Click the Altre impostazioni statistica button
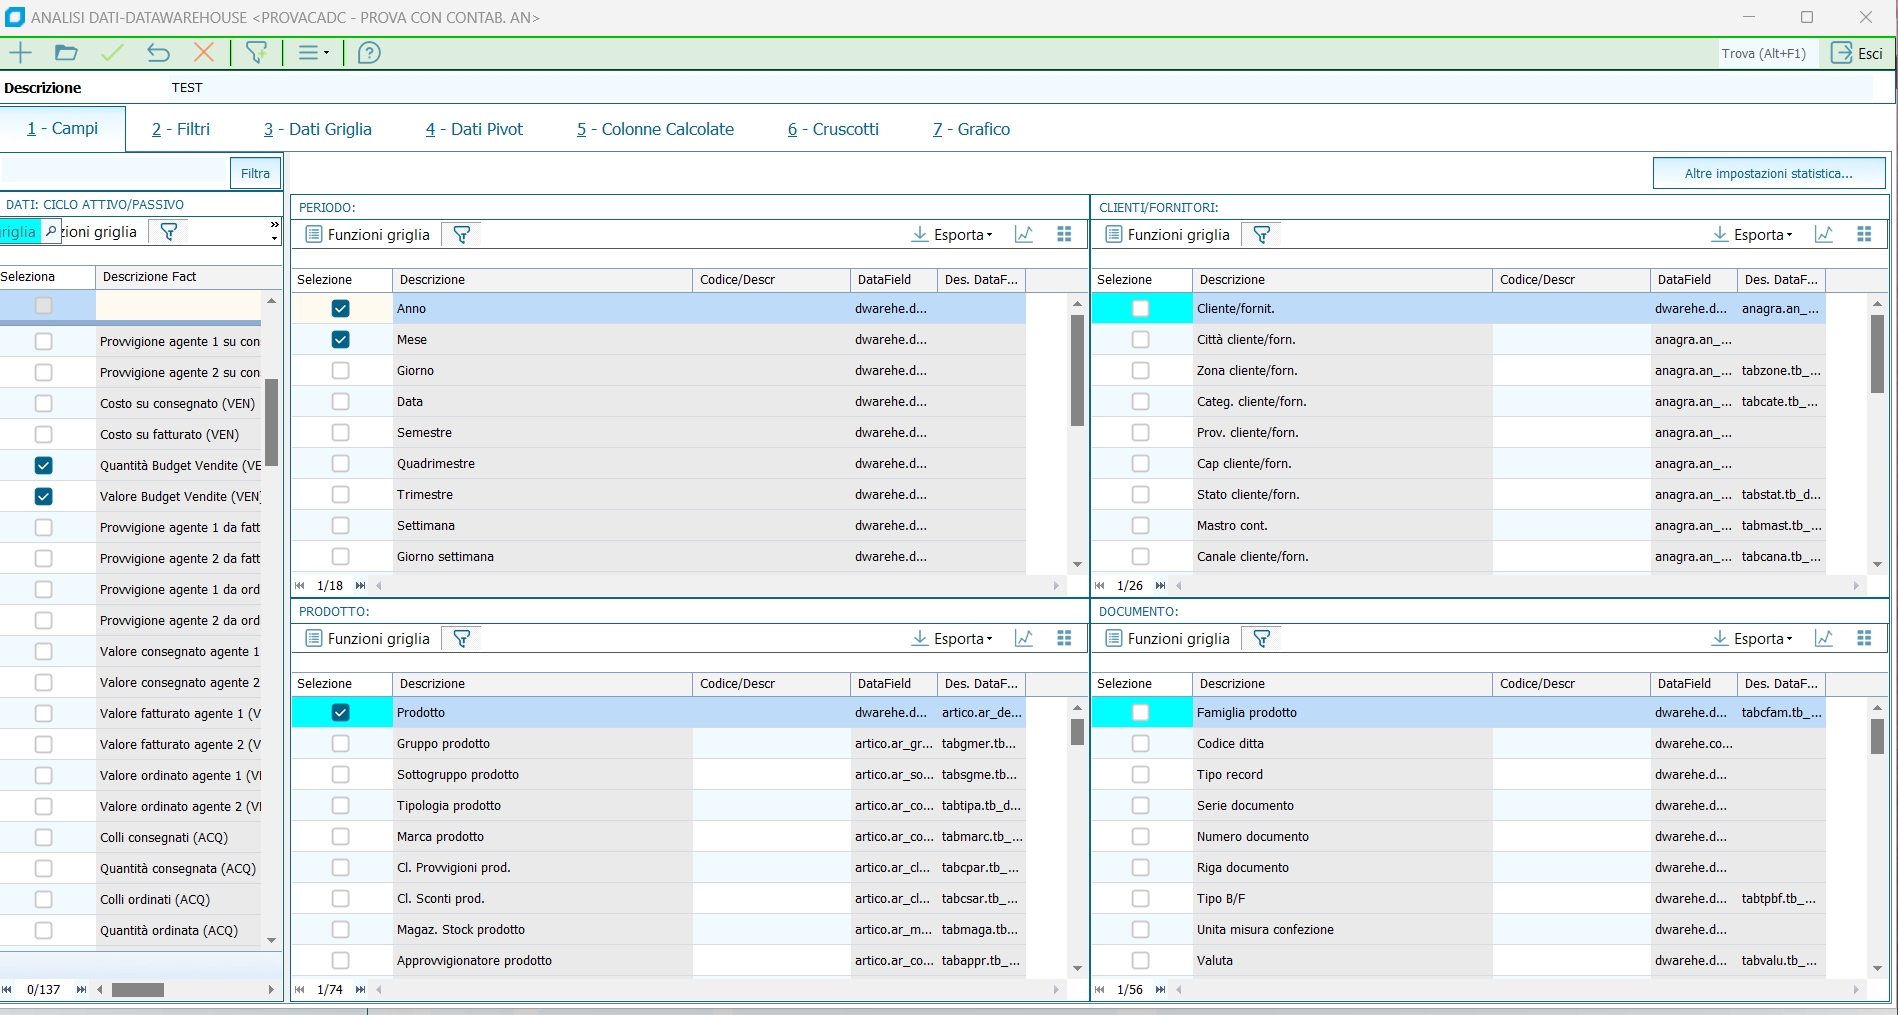 point(1768,174)
